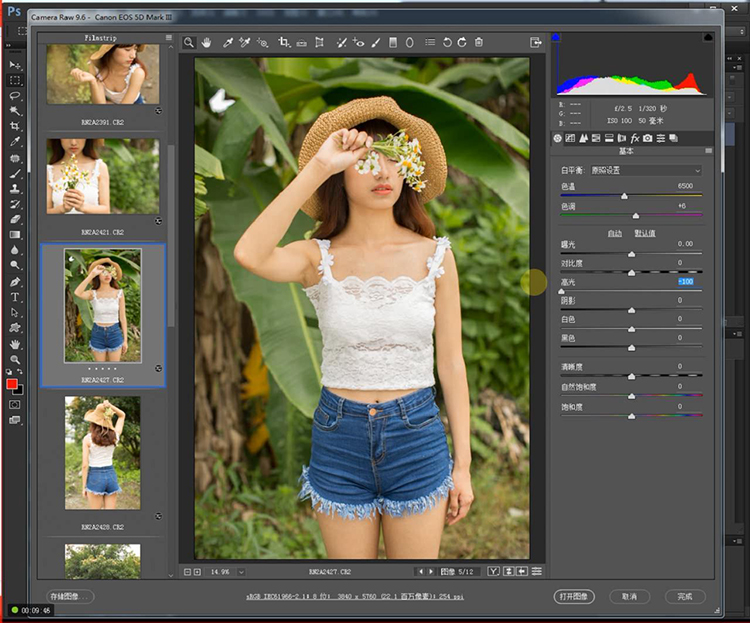Select filmstrip thumbnail 8N2A2391.CR2

[103, 74]
